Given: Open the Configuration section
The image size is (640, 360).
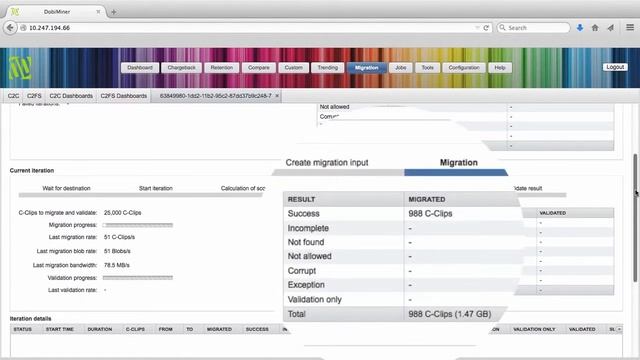Looking at the screenshot, I should coord(464,68).
